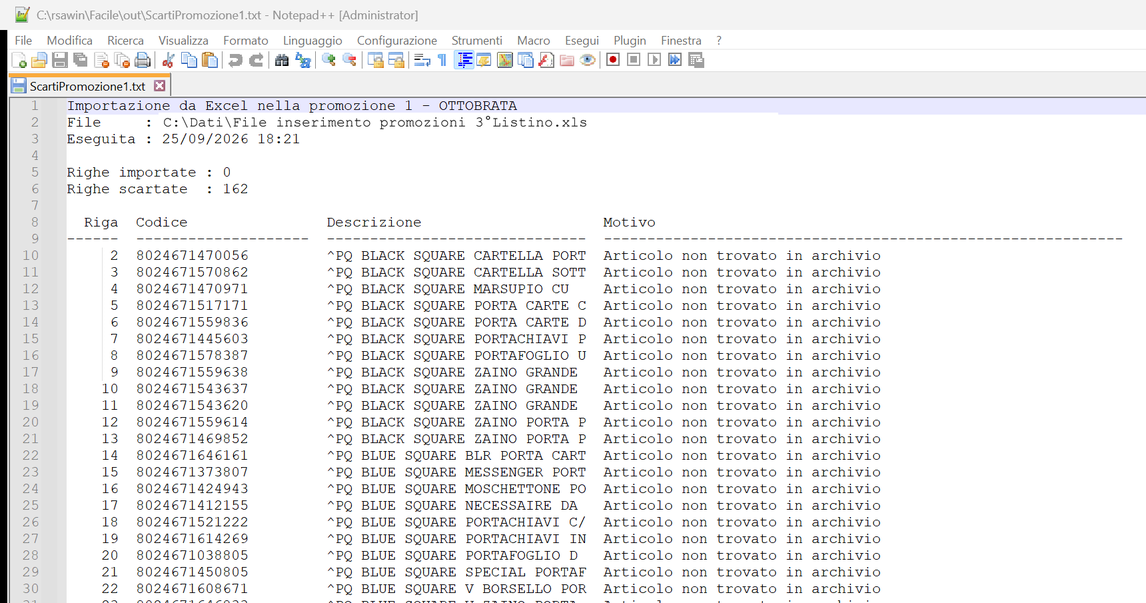The height and width of the screenshot is (603, 1146).
Task: Click line number 15 in the margin
Action: click(x=31, y=339)
